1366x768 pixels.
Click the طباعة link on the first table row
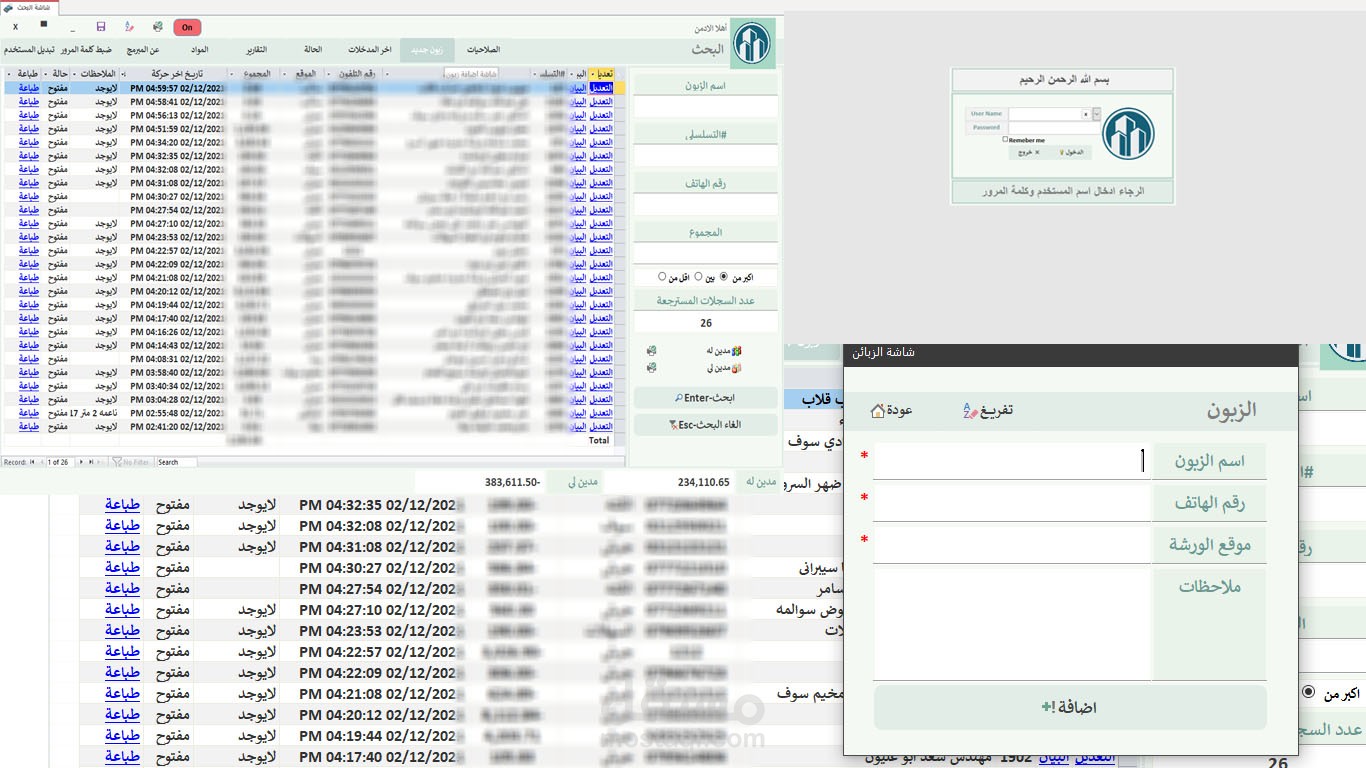click(x=27, y=88)
